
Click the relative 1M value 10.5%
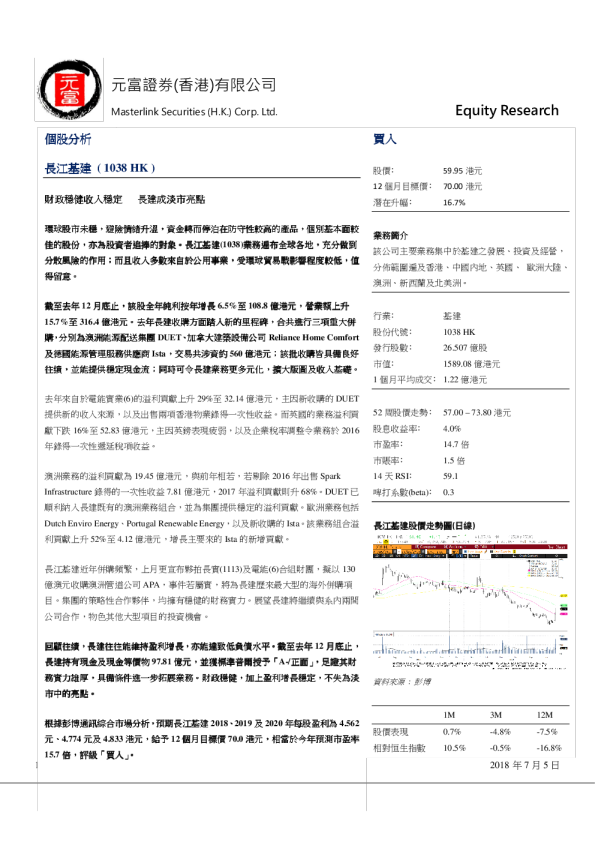(454, 747)
